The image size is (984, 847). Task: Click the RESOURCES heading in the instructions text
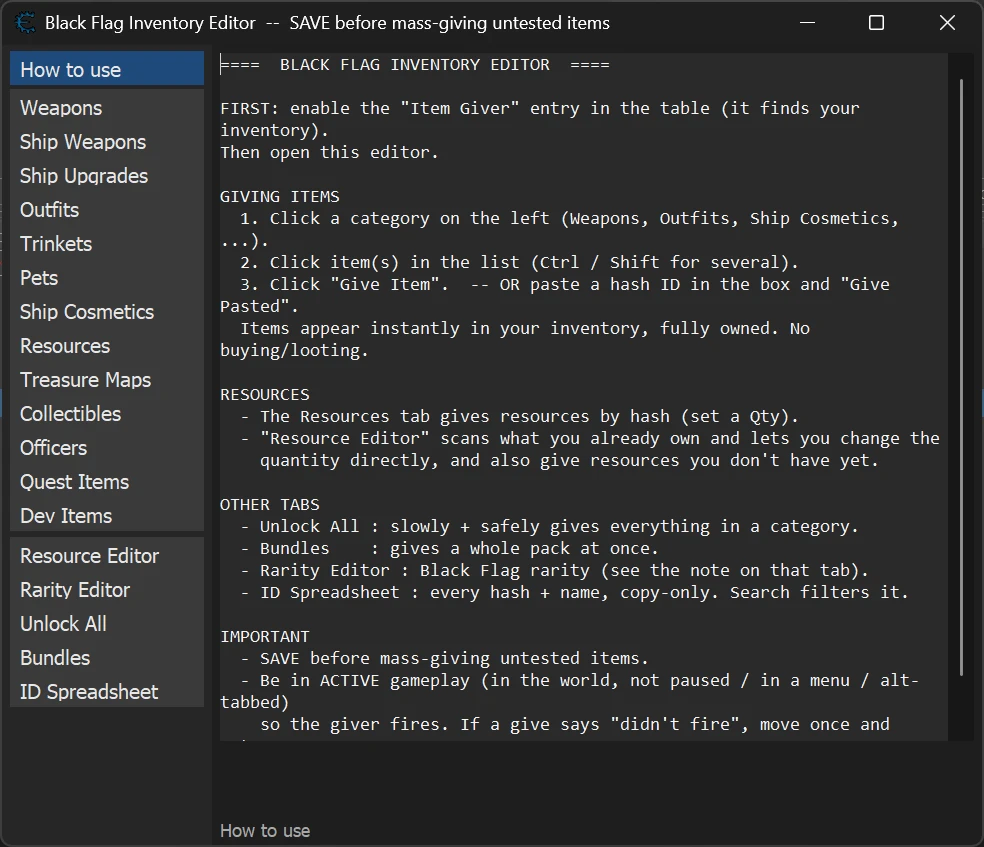pyautogui.click(x=265, y=395)
